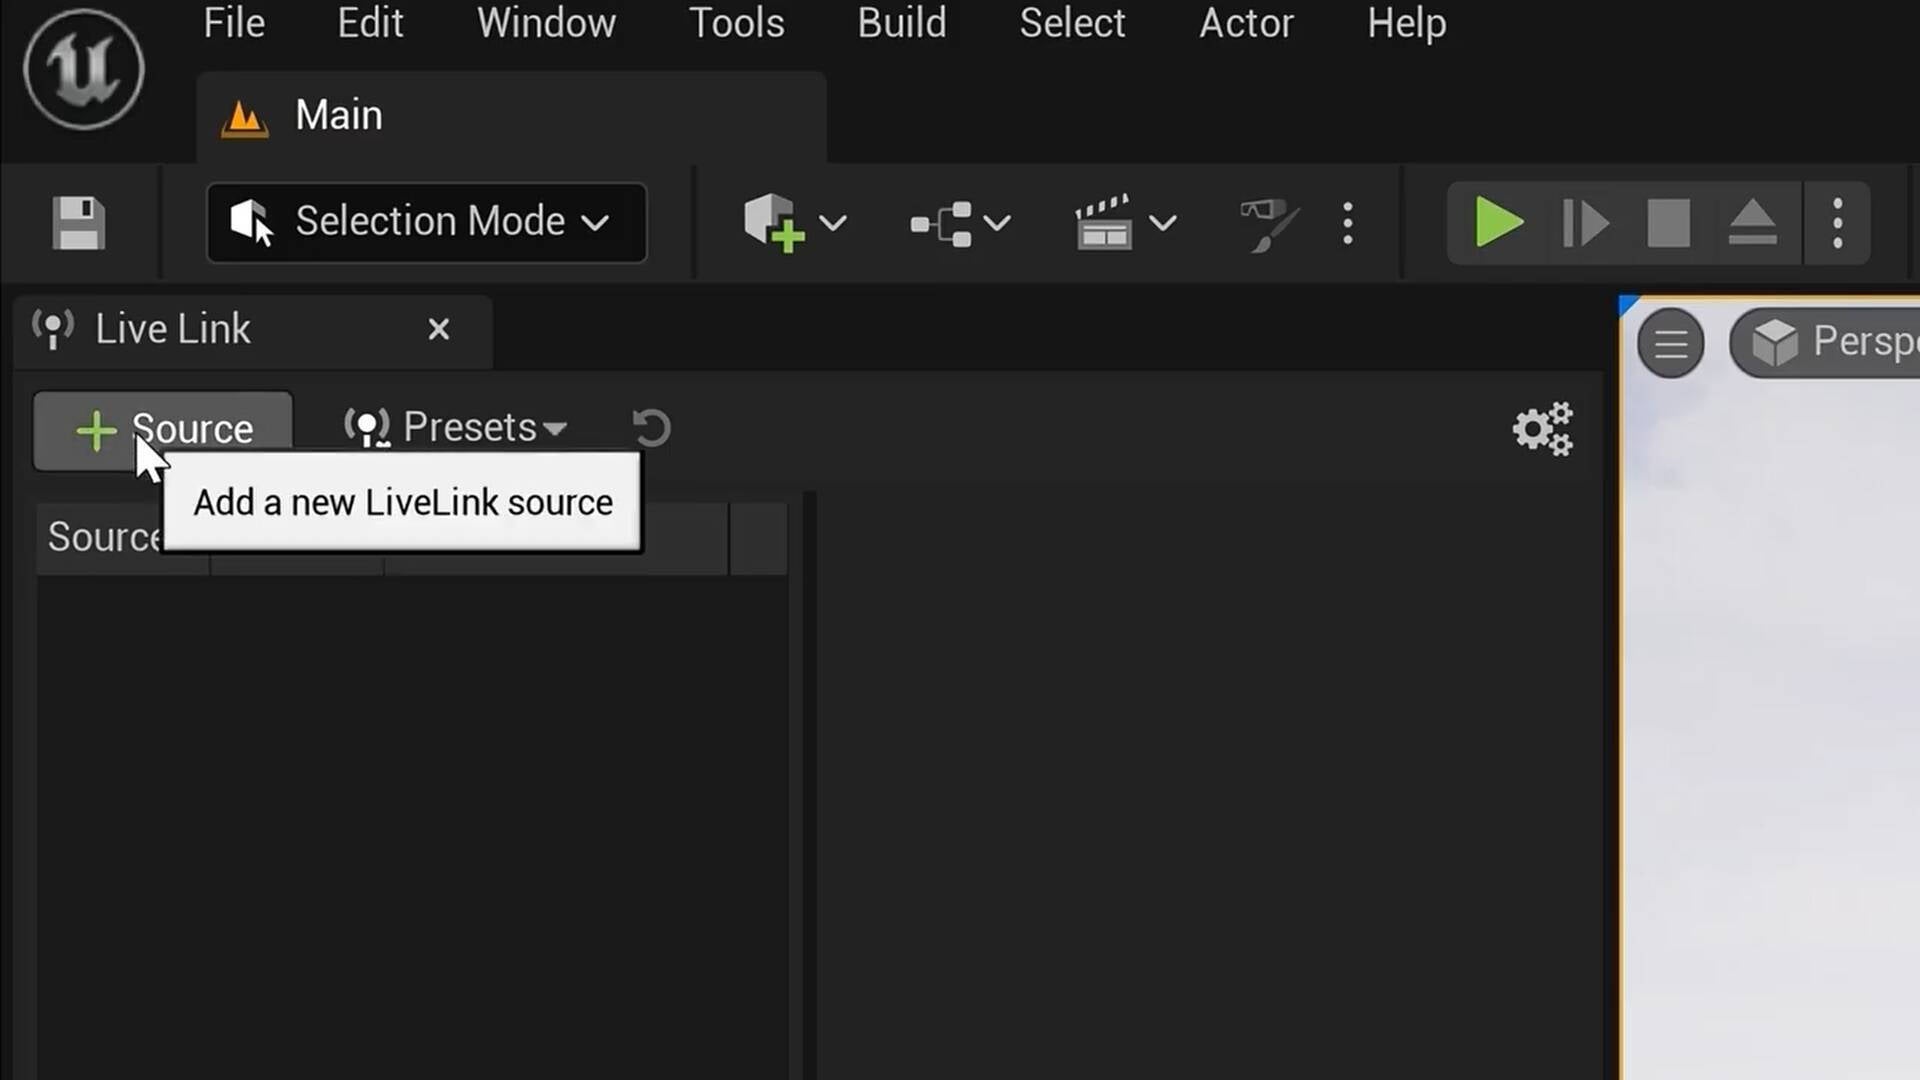The width and height of the screenshot is (1920, 1080).
Task: Open the play options three-dot menu
Action: click(1838, 223)
